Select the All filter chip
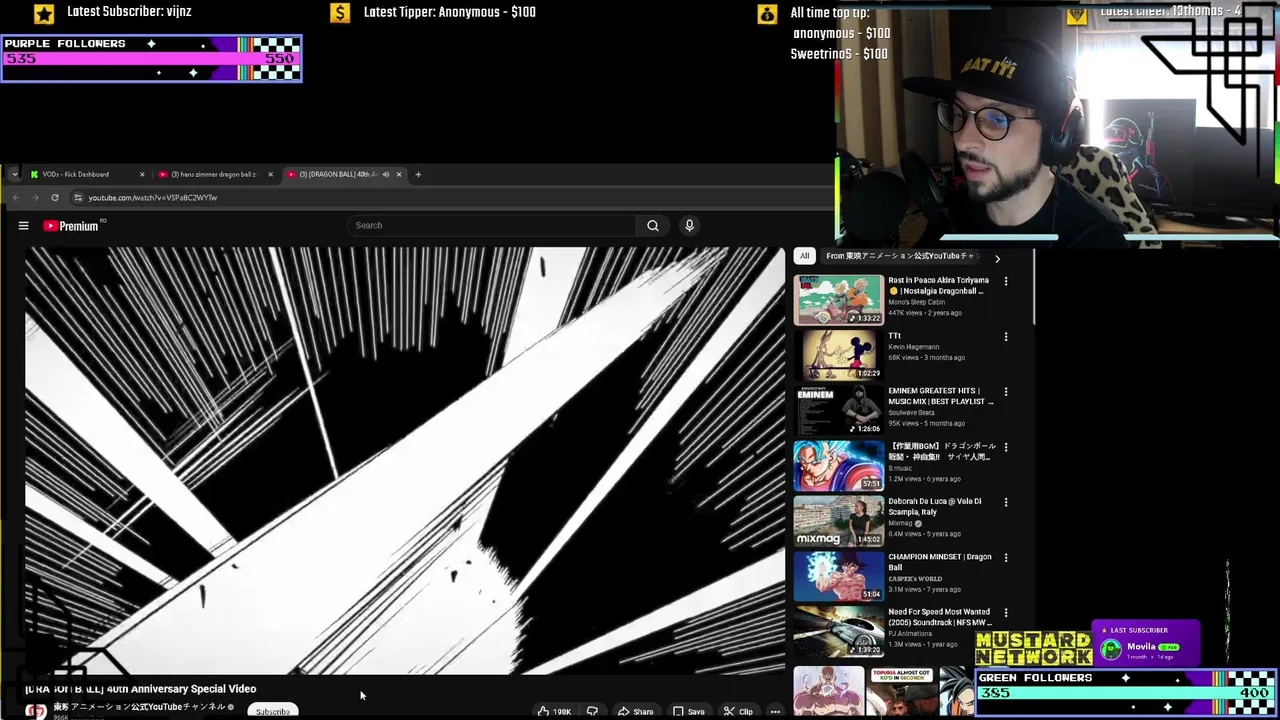 coord(804,256)
